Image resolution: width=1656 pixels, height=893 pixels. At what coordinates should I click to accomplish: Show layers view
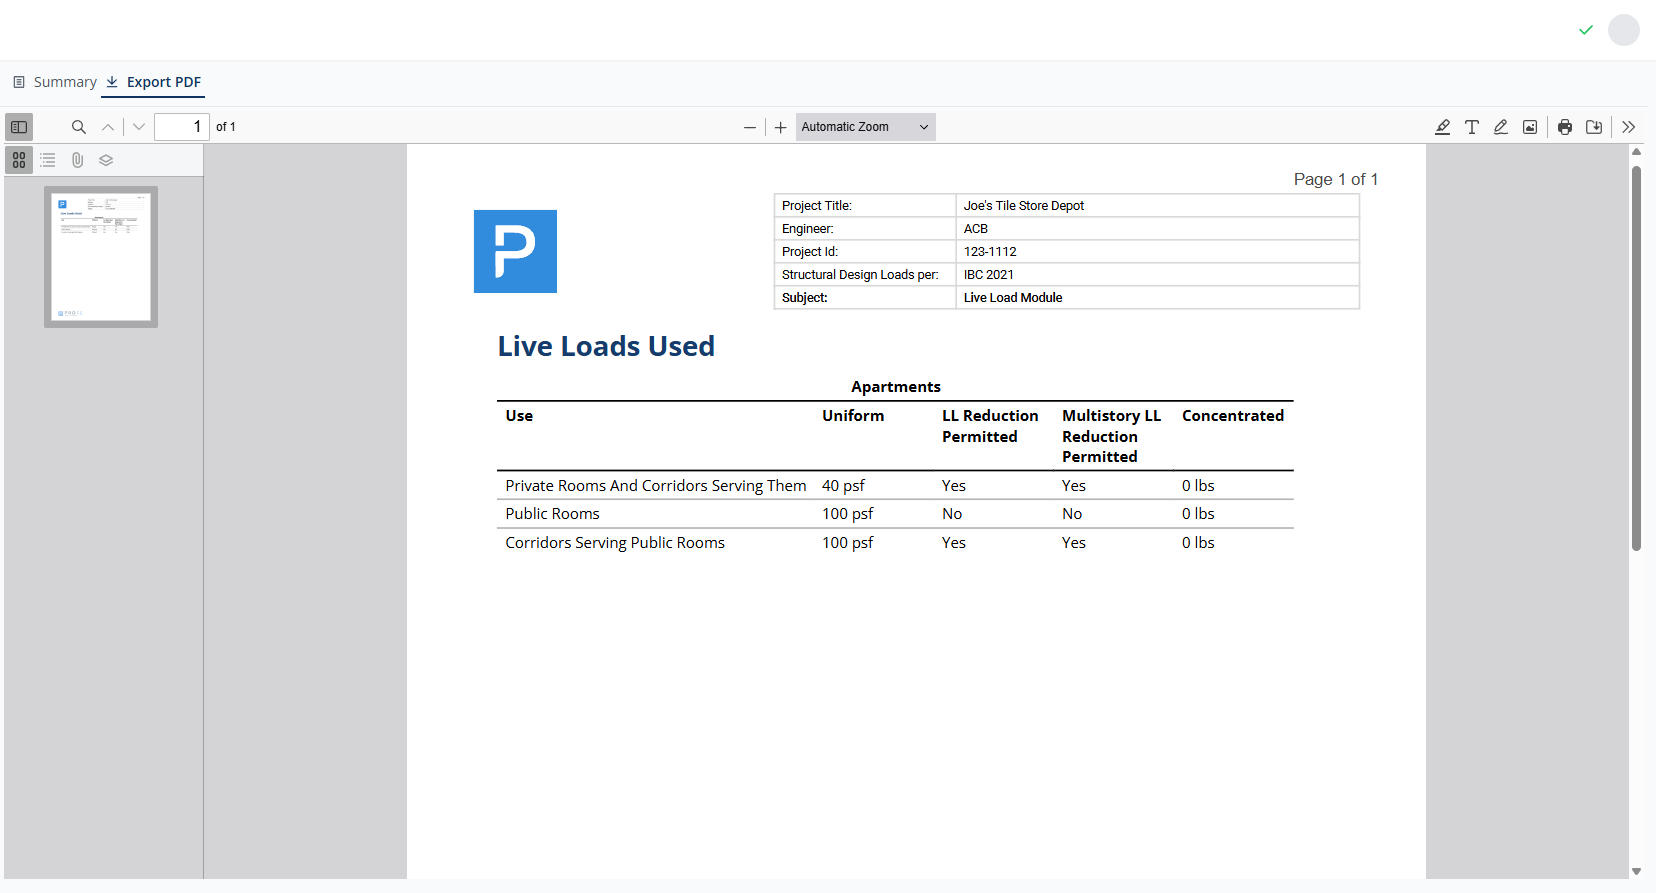click(x=106, y=160)
